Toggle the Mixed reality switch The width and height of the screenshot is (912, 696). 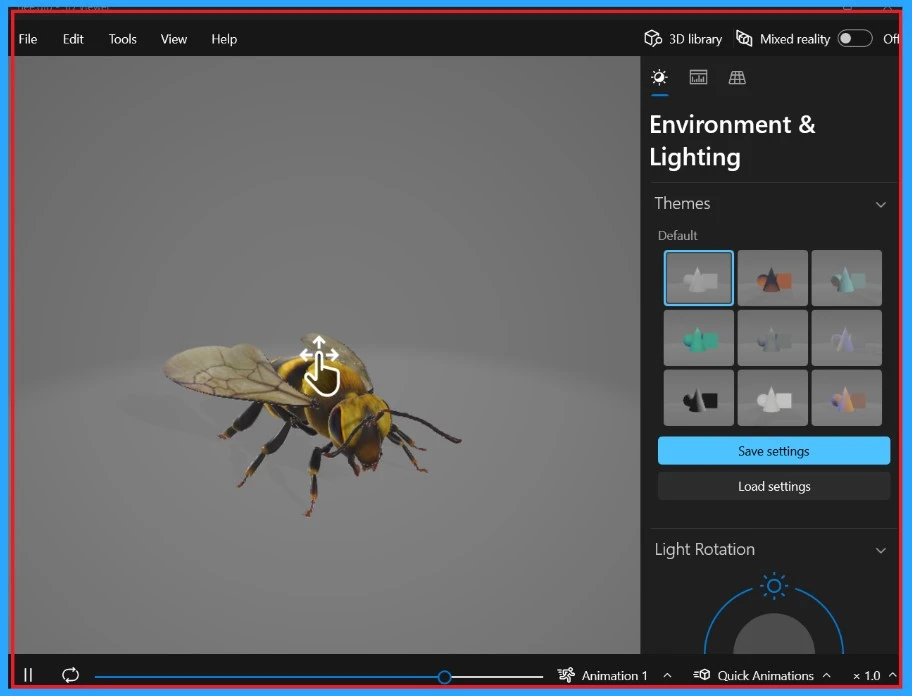coord(854,38)
